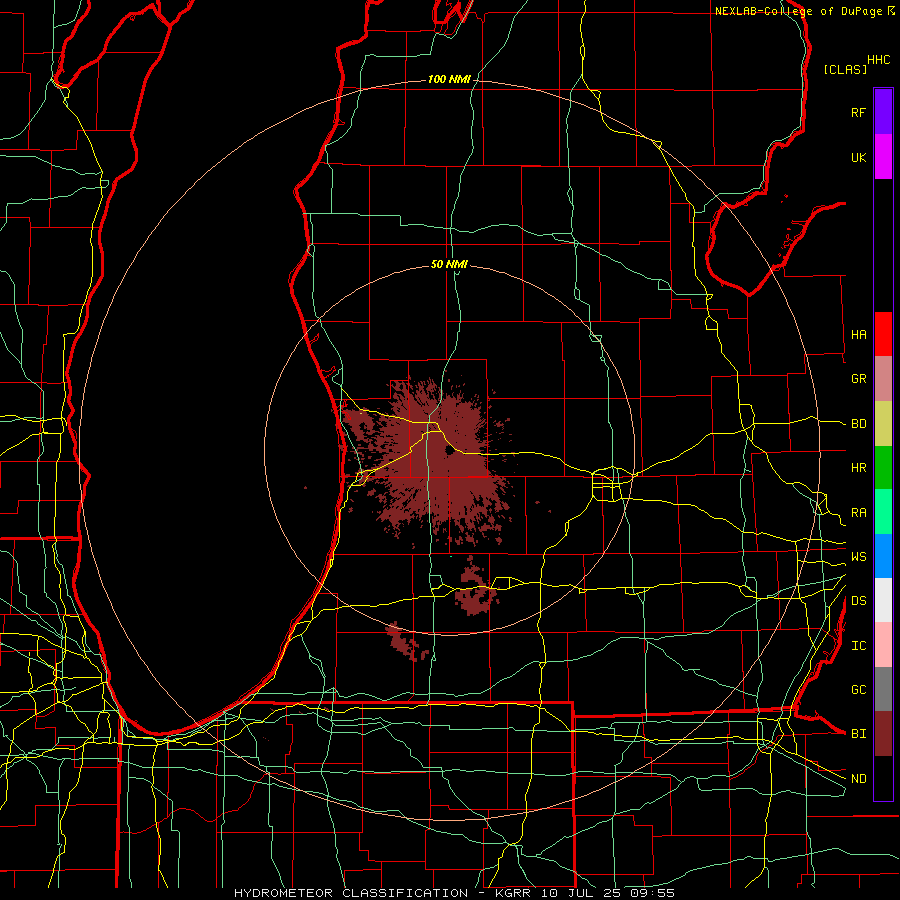Click the IC light pink legend swatch
900x900 pixels.
coord(883,645)
